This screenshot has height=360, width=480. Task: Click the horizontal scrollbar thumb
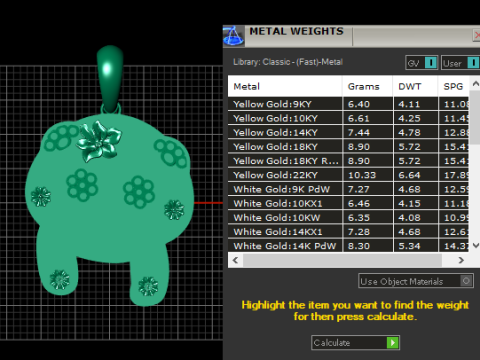tap(342, 260)
